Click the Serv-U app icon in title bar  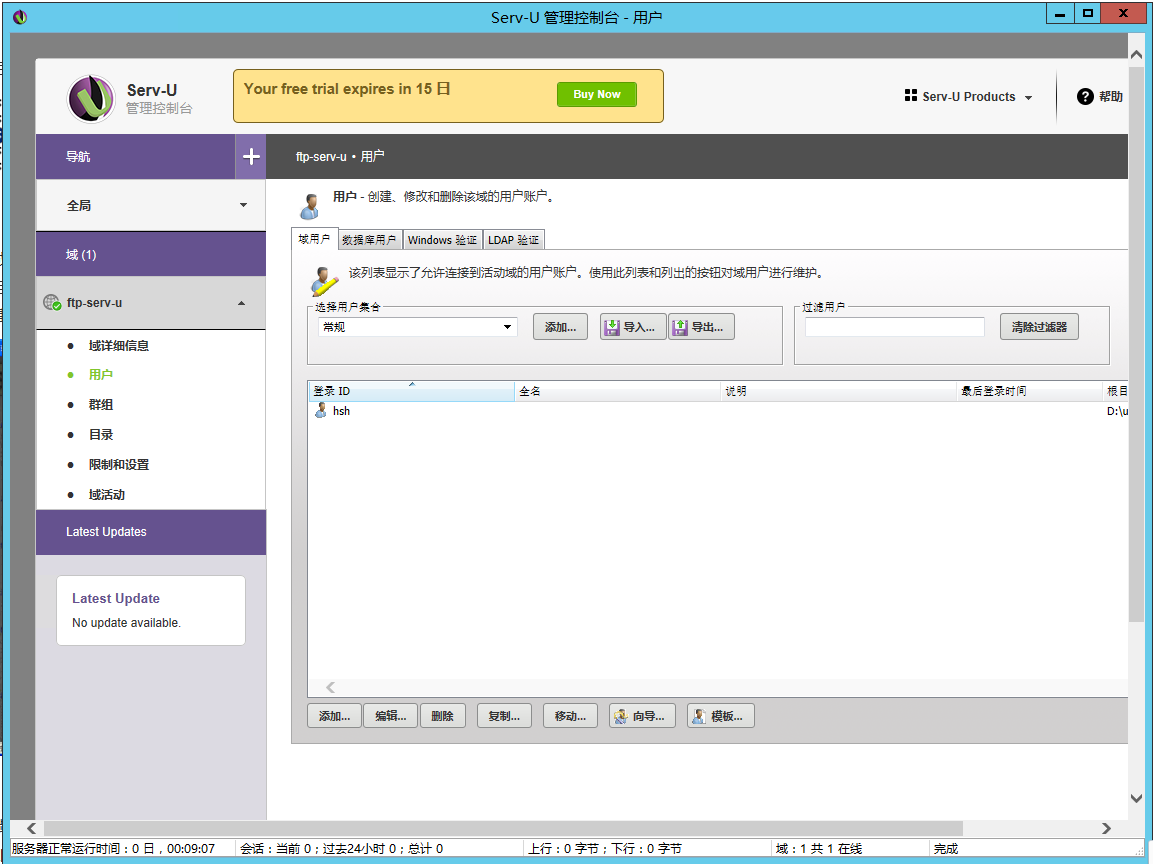[x=20, y=17]
